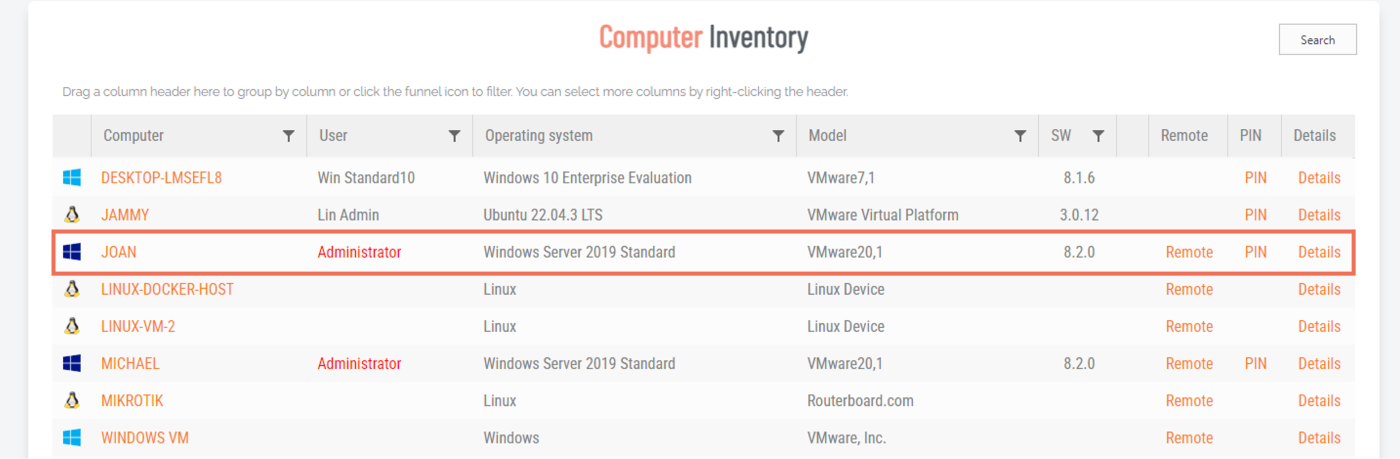Click the Windows icon beside DESKTOP-LMSEFL8
The width and height of the screenshot is (1400, 459).
click(72, 178)
